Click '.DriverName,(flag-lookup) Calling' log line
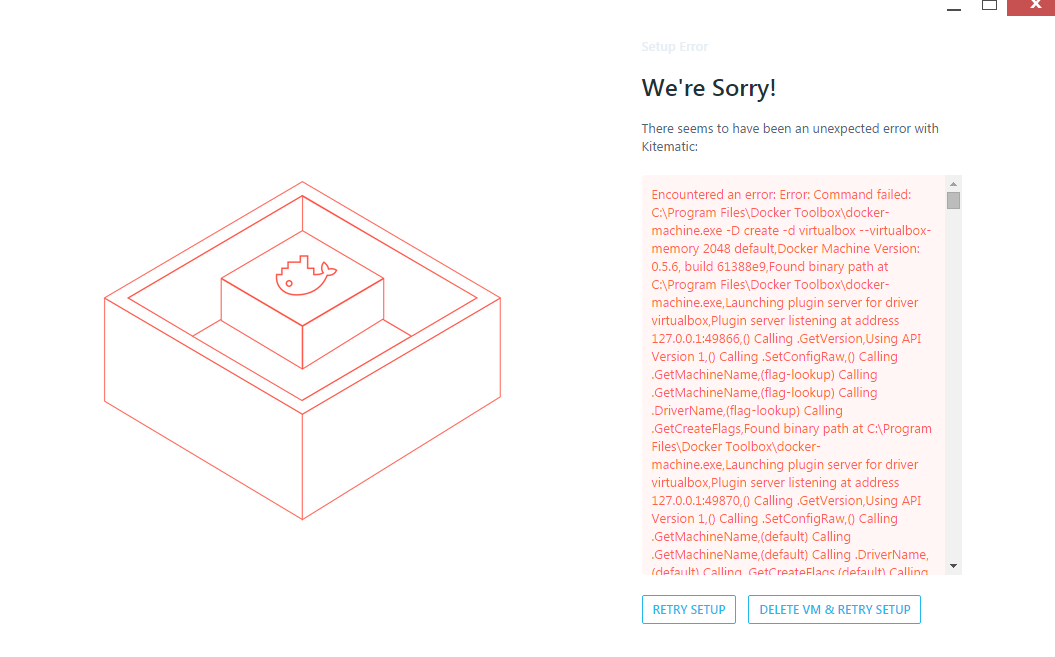 tap(747, 411)
